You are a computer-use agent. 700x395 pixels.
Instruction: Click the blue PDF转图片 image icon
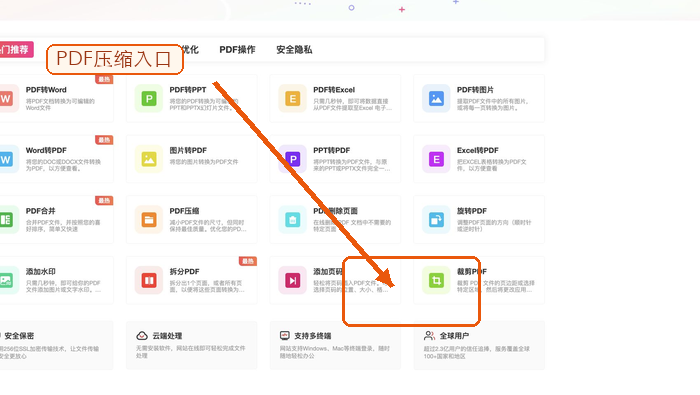(437, 99)
